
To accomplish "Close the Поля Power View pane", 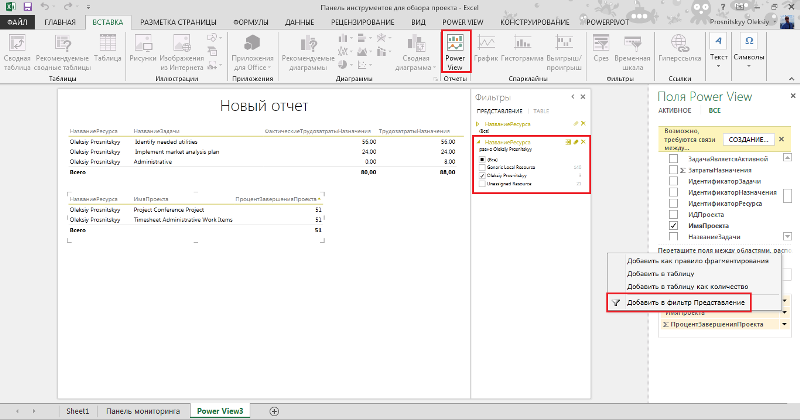I will click(793, 95).
